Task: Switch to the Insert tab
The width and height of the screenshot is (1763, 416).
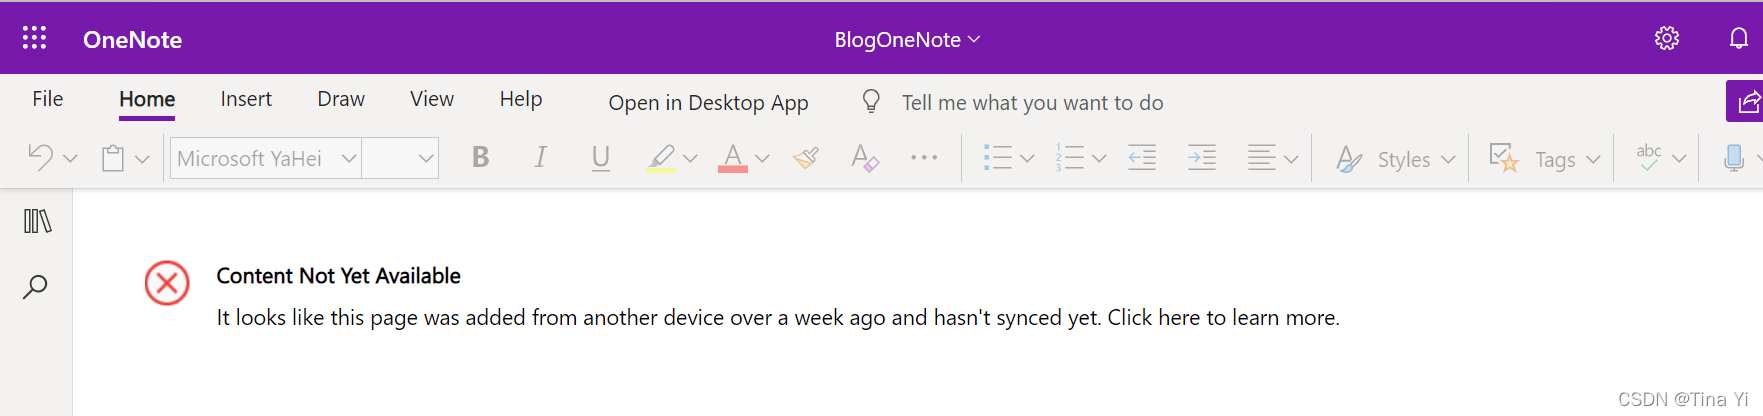Action: pyautogui.click(x=246, y=99)
